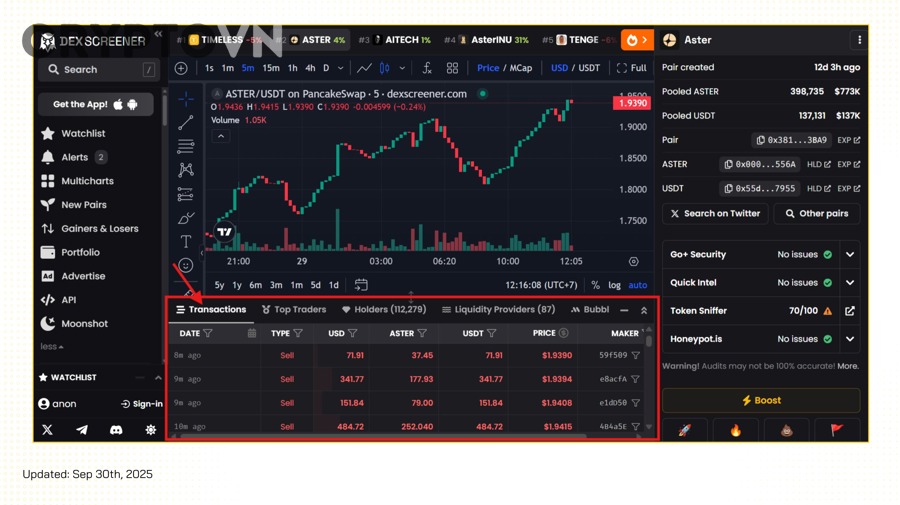The height and width of the screenshot is (505, 900).
Task: Open trending token AITECH #3
Action: (x=394, y=40)
